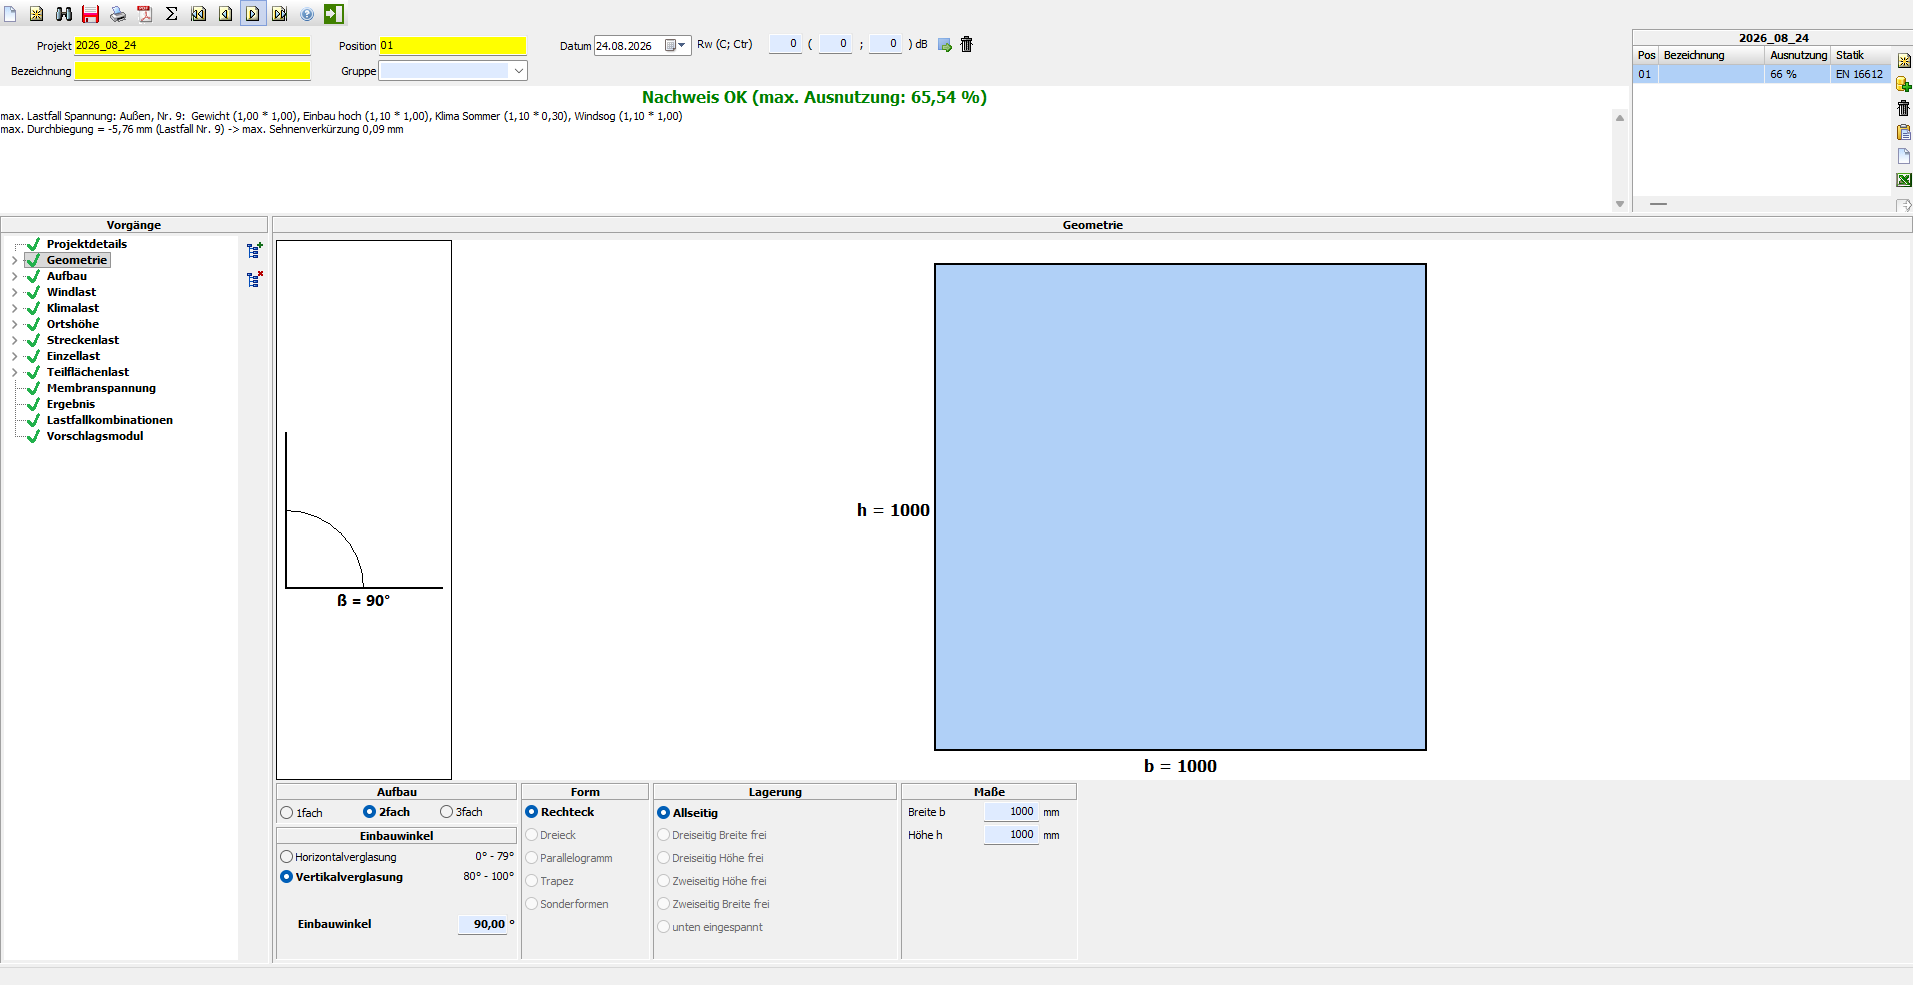This screenshot has height=985, width=1913.
Task: Click the tree icon with green plus in Vorgänge
Action: [255, 250]
